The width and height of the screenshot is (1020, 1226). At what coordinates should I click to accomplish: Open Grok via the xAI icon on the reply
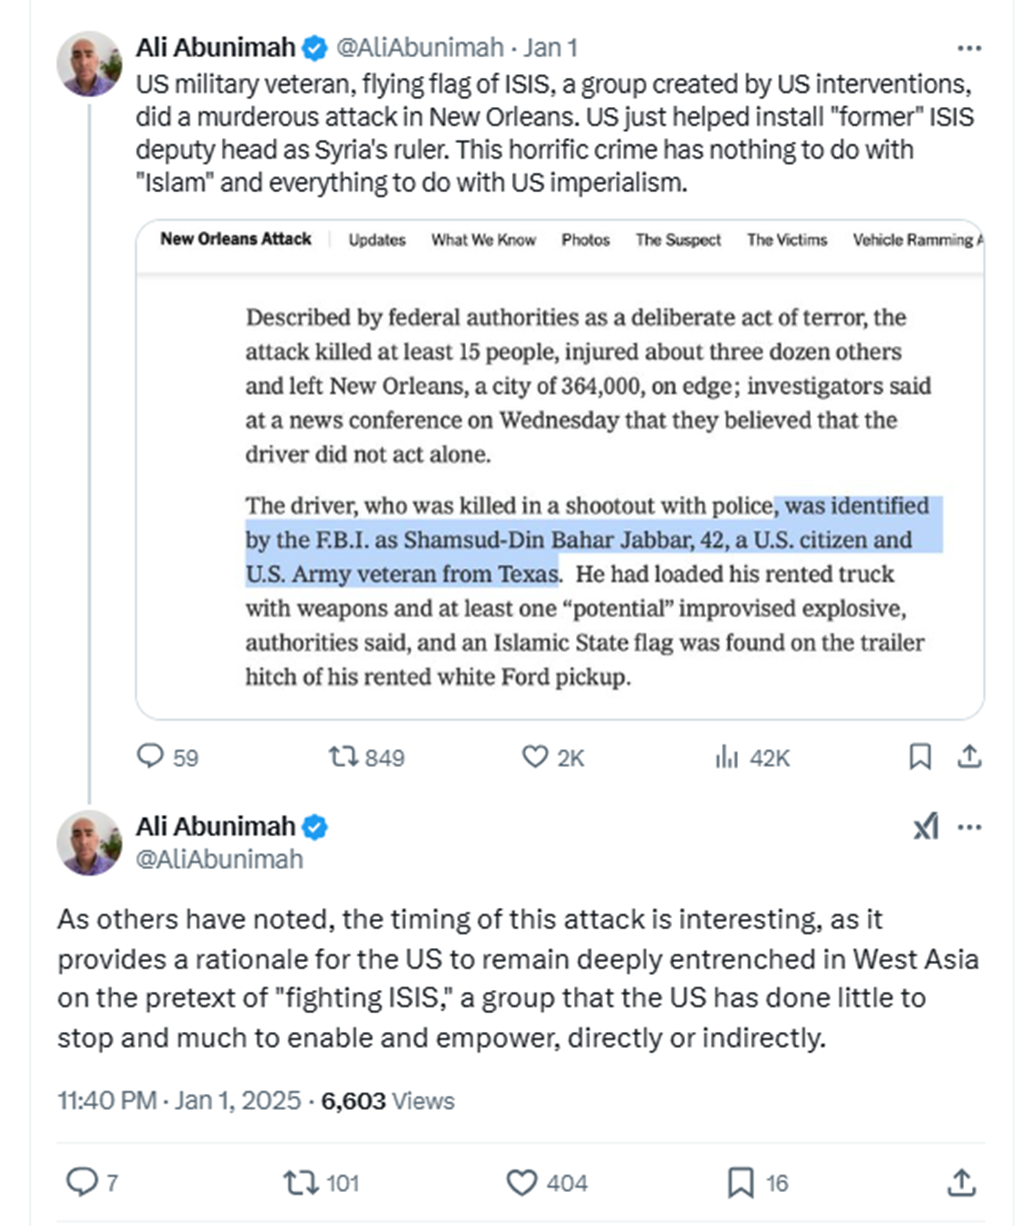(x=925, y=826)
